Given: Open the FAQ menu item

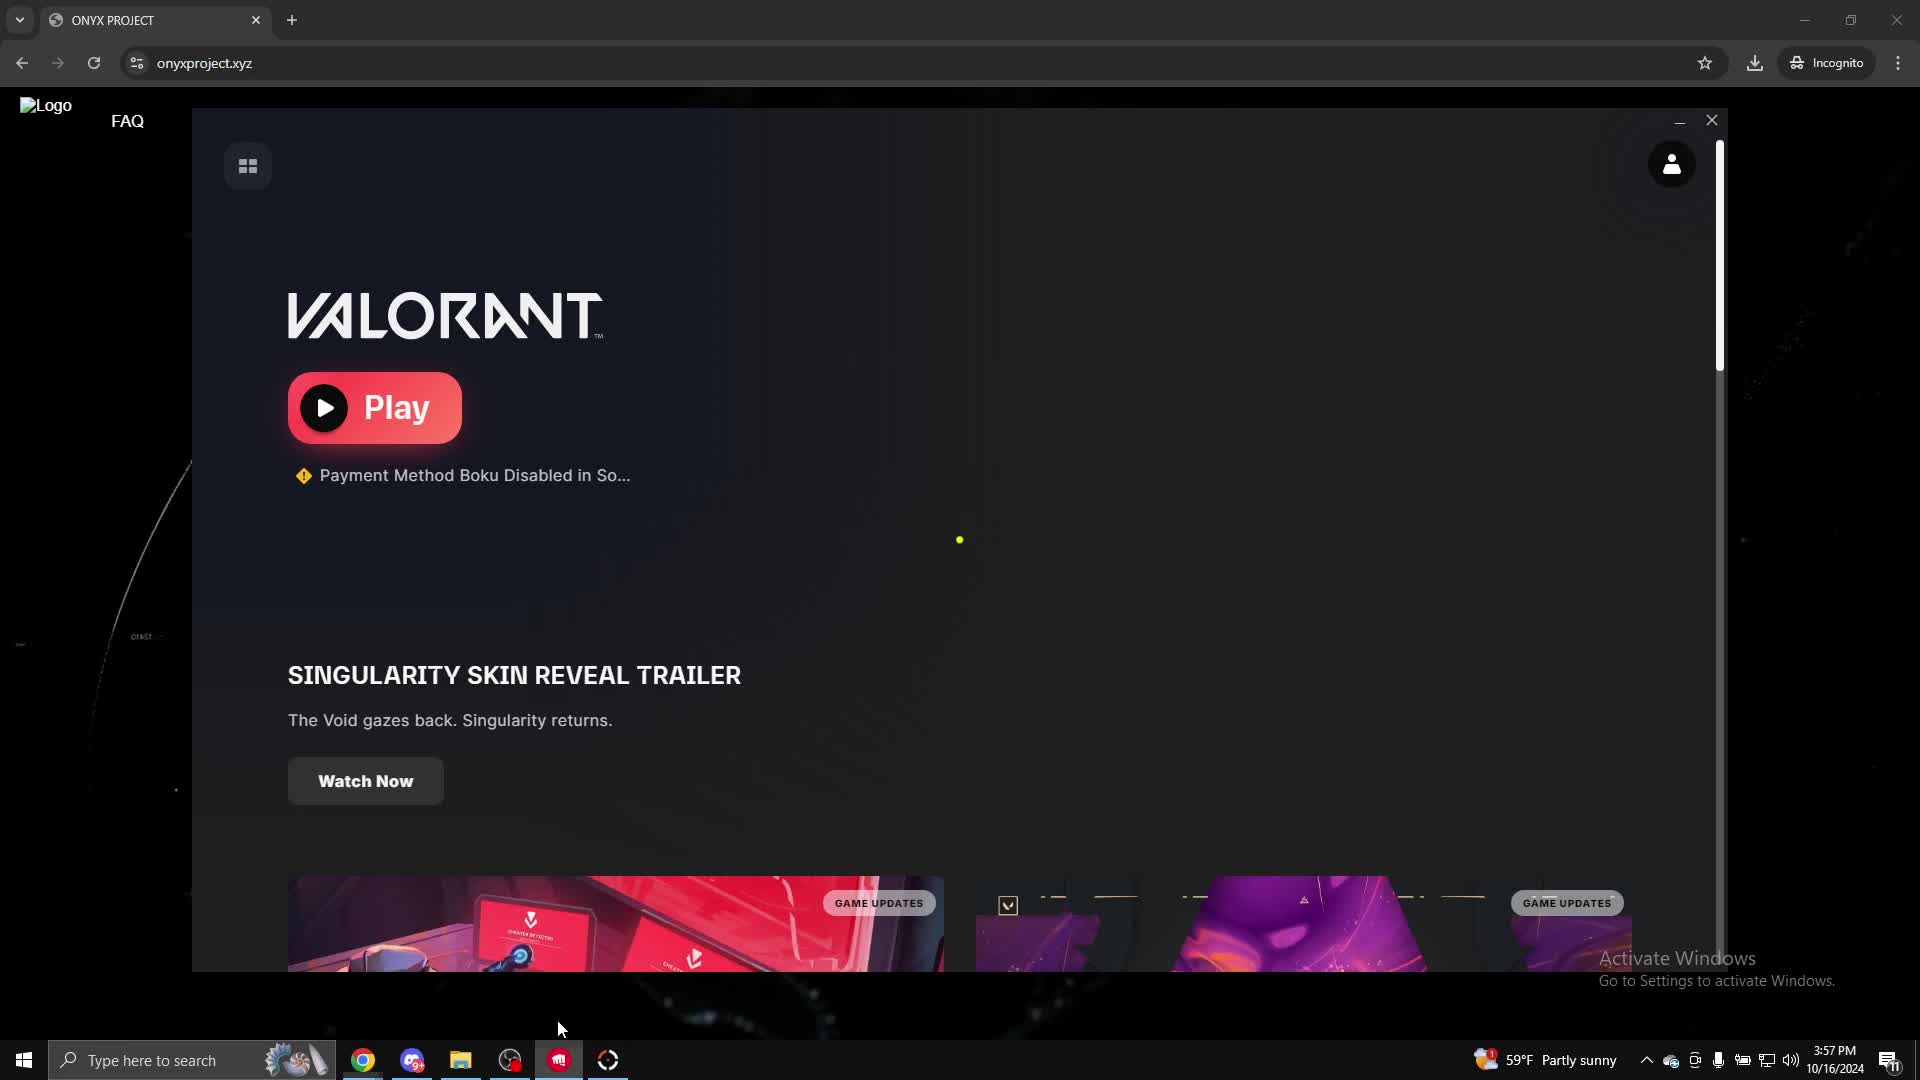Looking at the screenshot, I should [127, 121].
